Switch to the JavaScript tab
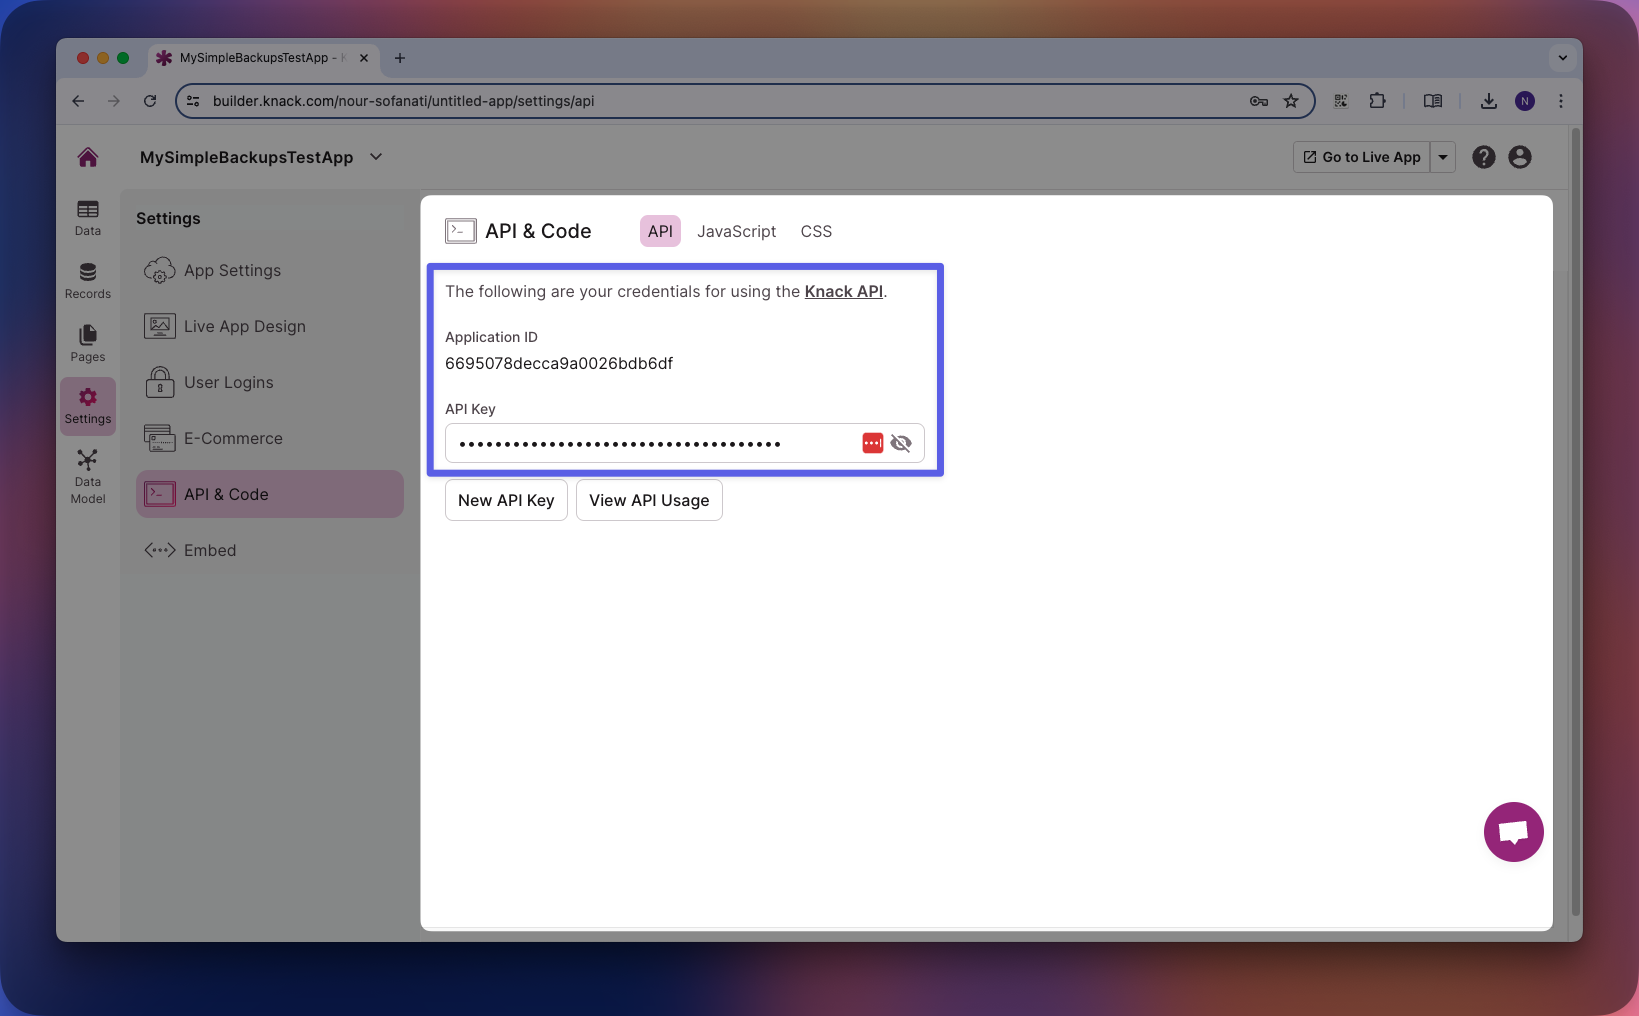Viewport: 1639px width, 1016px height. point(736,231)
